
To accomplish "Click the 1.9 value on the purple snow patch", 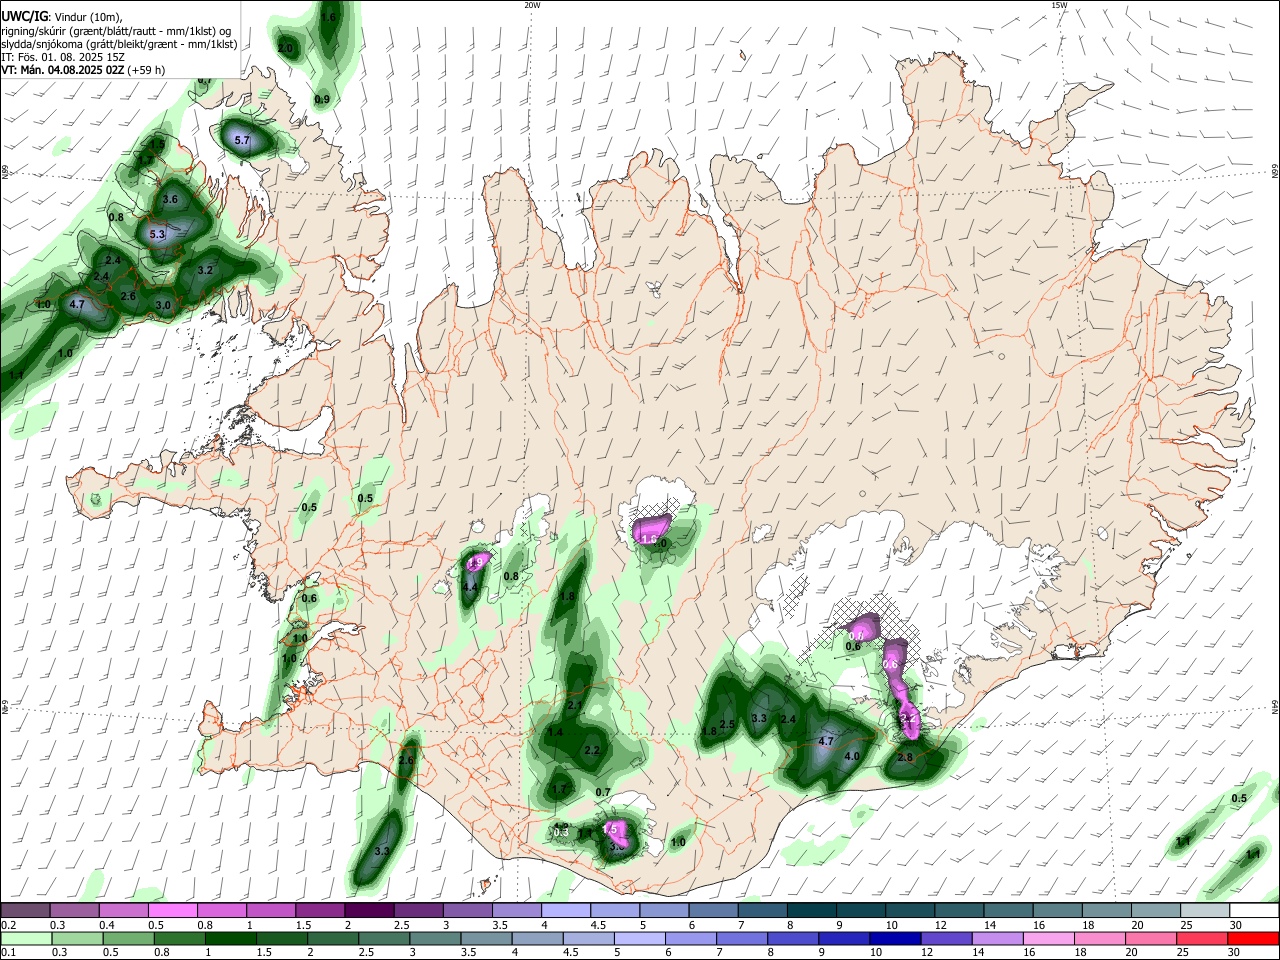I will tap(476, 564).
